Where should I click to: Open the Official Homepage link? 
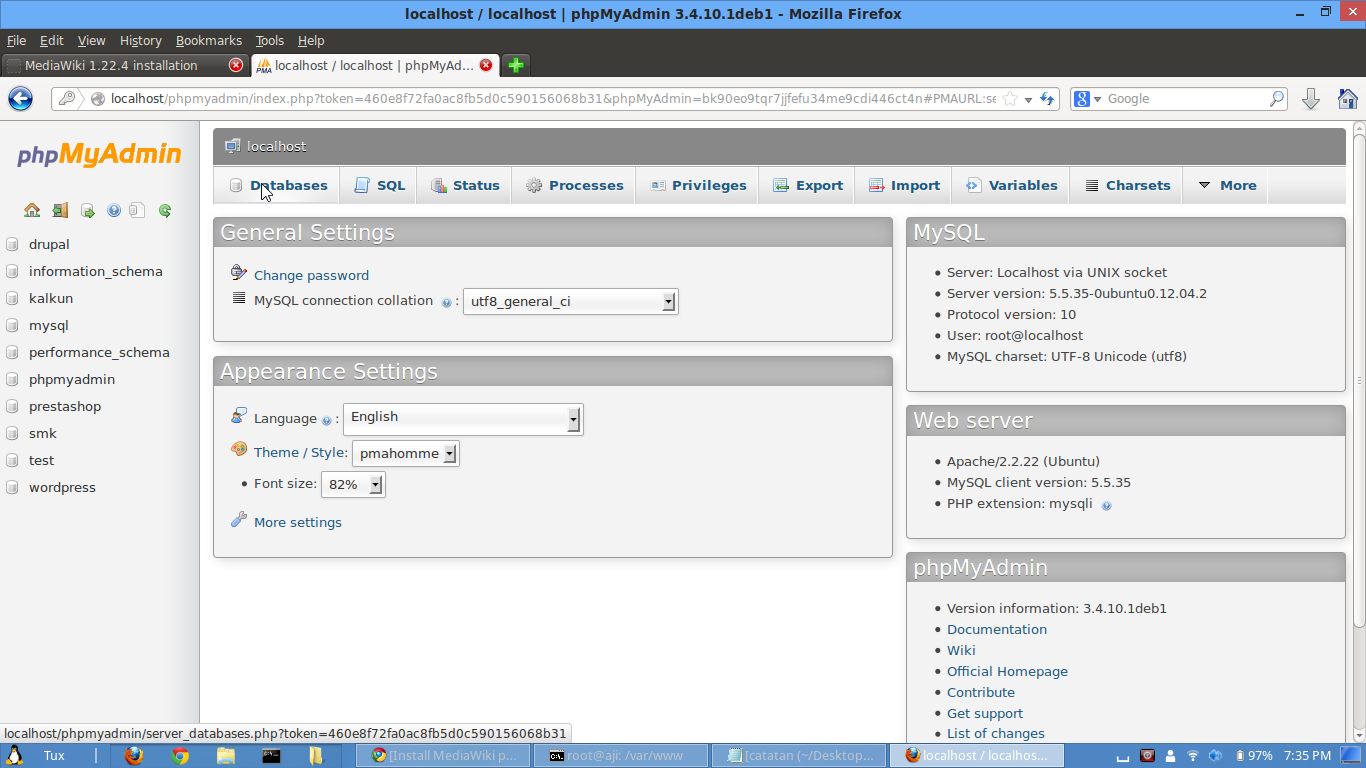[x=1007, y=671]
